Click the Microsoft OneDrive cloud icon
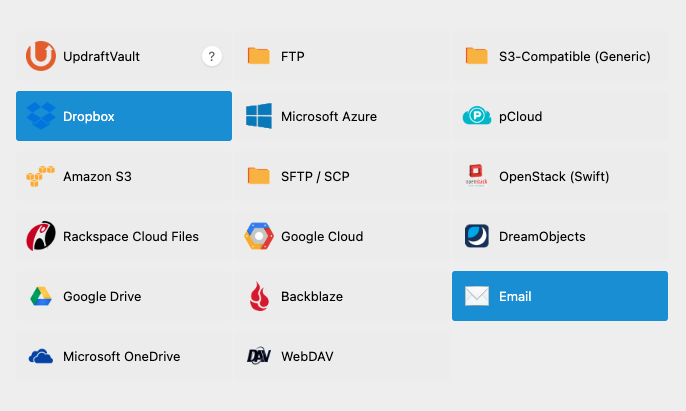 point(41,356)
